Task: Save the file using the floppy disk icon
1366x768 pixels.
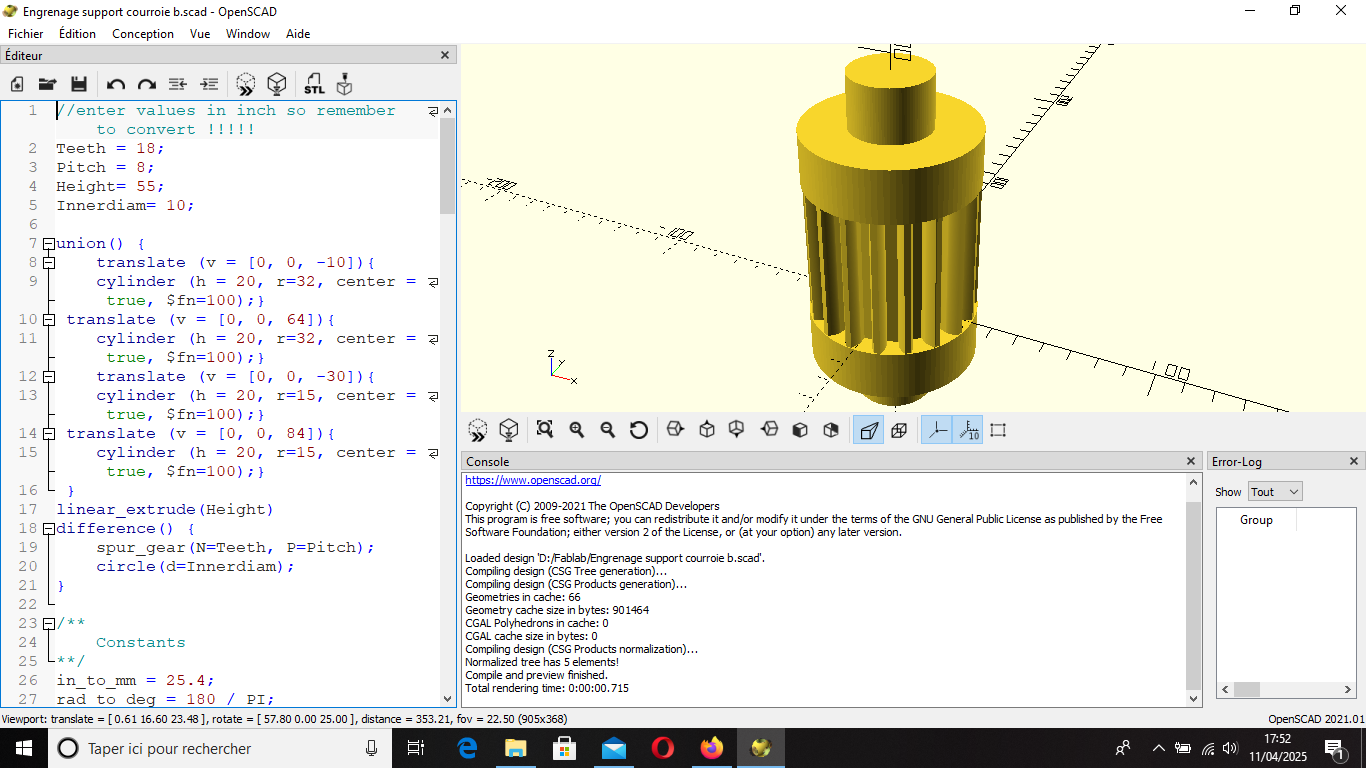Action: click(x=79, y=84)
